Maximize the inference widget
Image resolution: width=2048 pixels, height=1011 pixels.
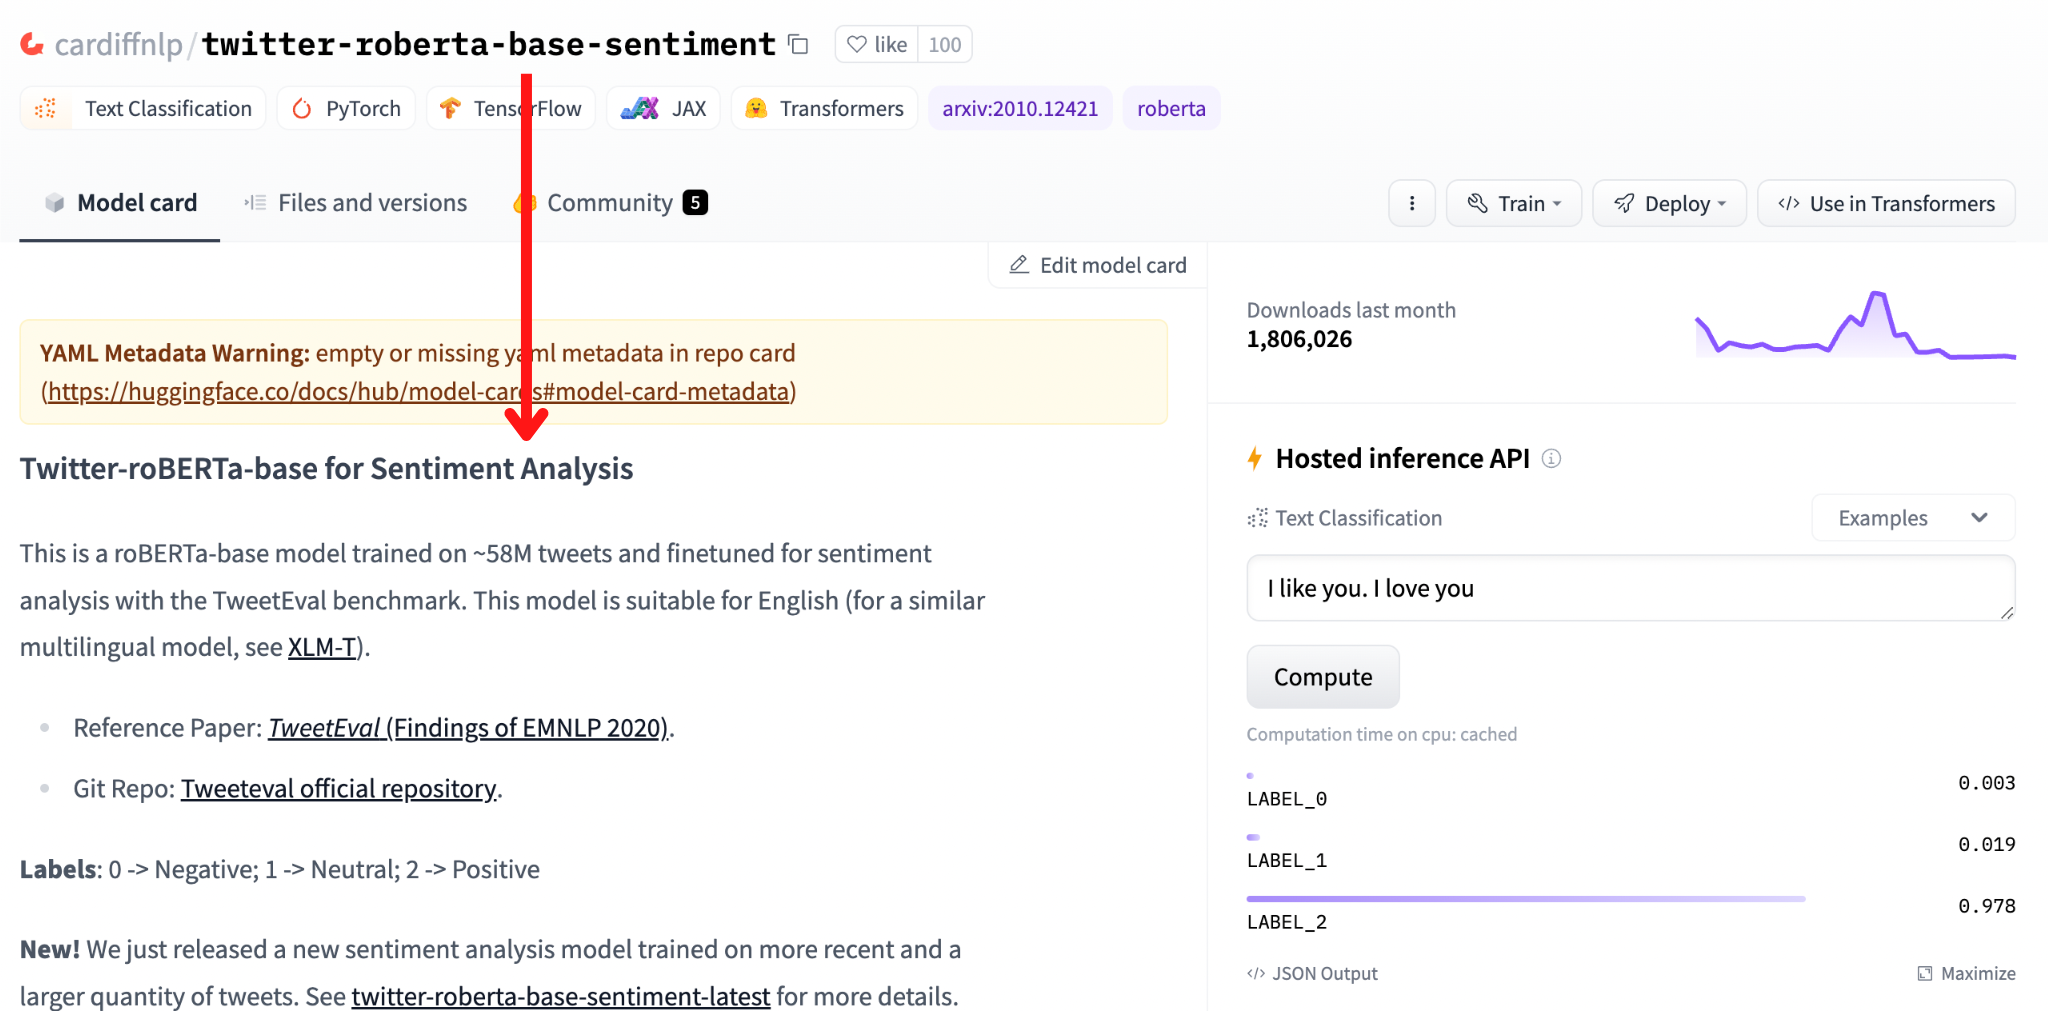tap(1966, 973)
